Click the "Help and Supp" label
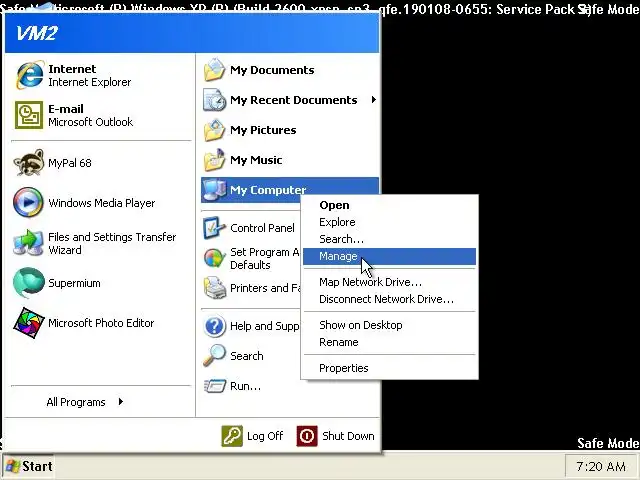This screenshot has height=480, width=640. 265,326
